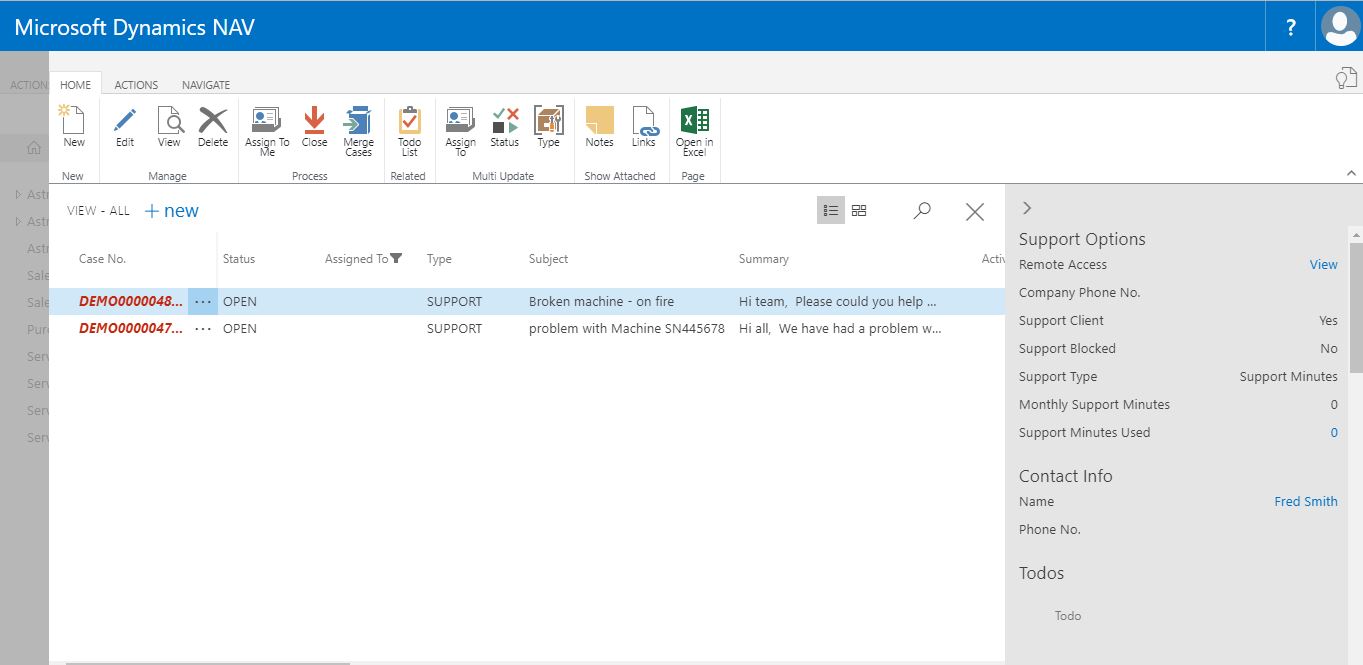1363x665 pixels.
Task: Collapse the ribbon with the chevron
Action: [x=1351, y=173]
